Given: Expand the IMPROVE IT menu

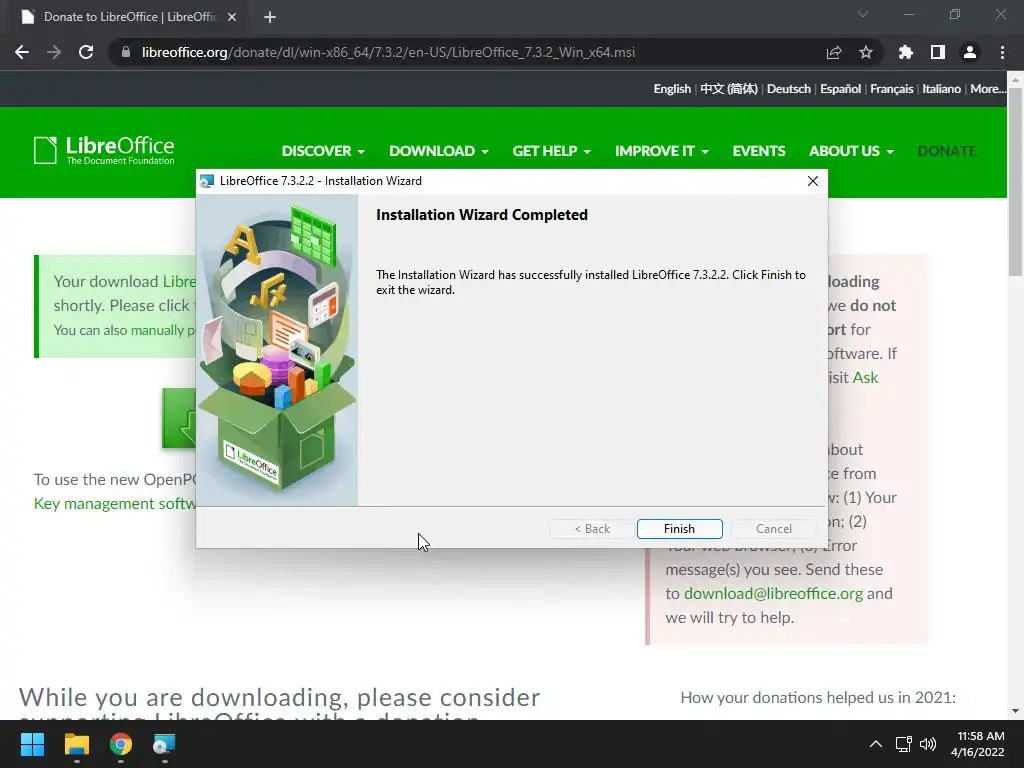Looking at the screenshot, I should [x=662, y=151].
